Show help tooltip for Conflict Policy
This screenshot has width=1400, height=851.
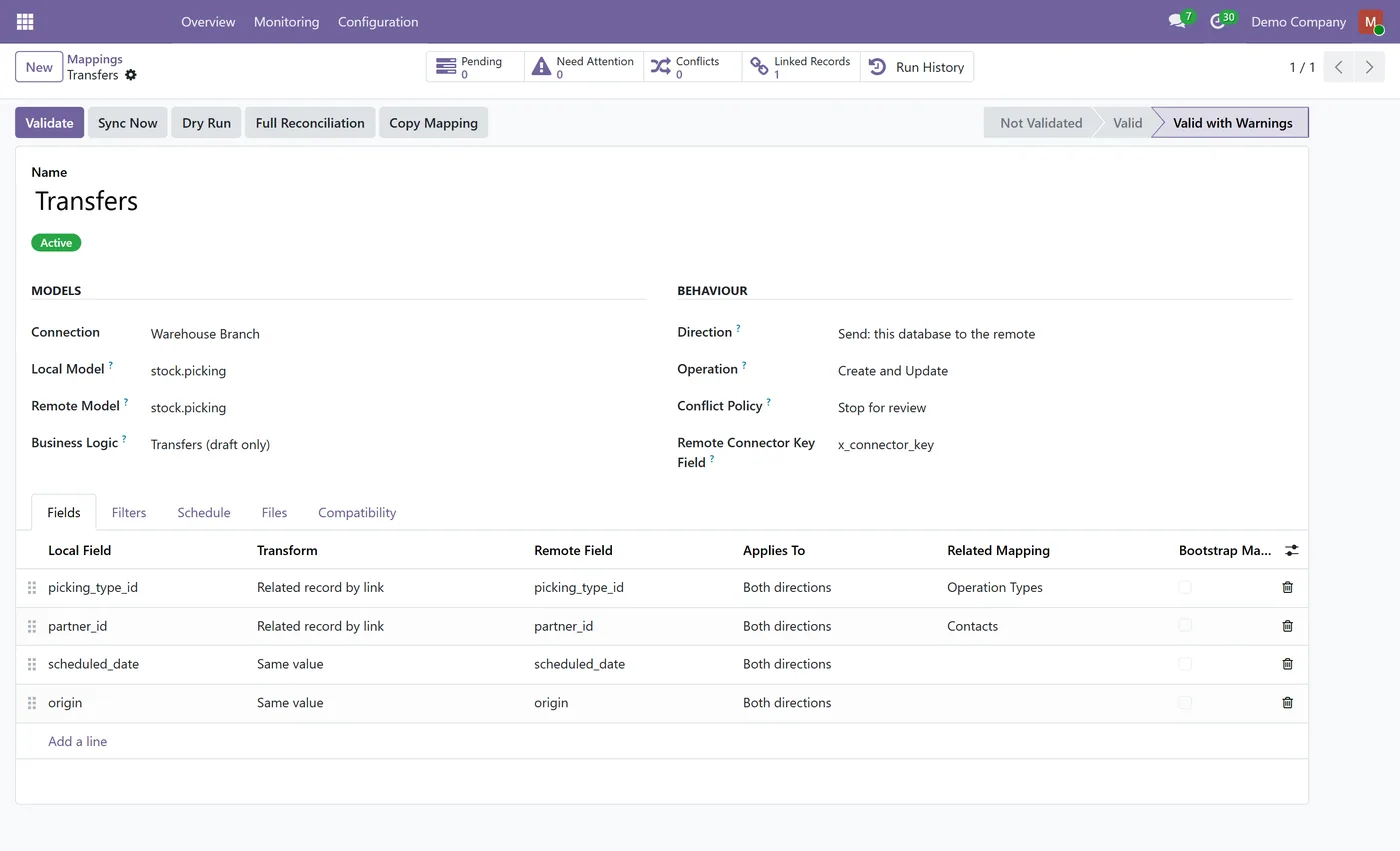point(769,402)
